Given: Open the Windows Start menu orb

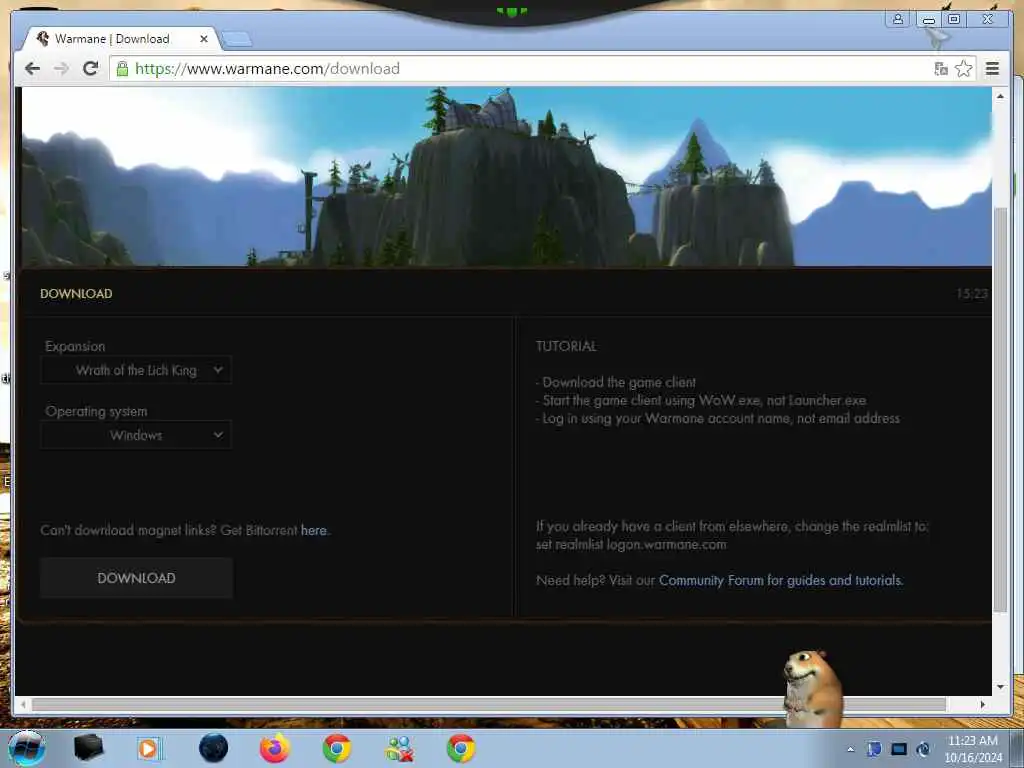Looking at the screenshot, I should pos(27,748).
